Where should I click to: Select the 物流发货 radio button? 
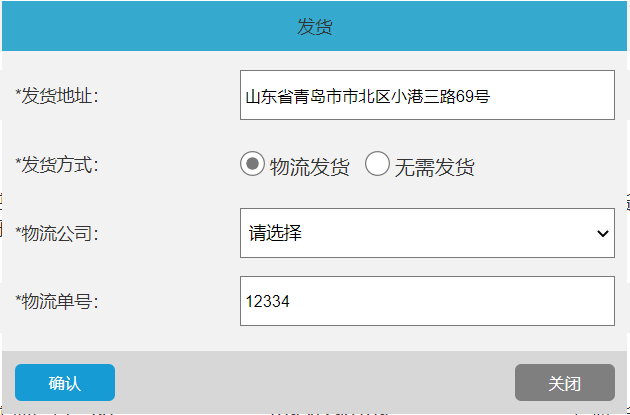point(253,165)
